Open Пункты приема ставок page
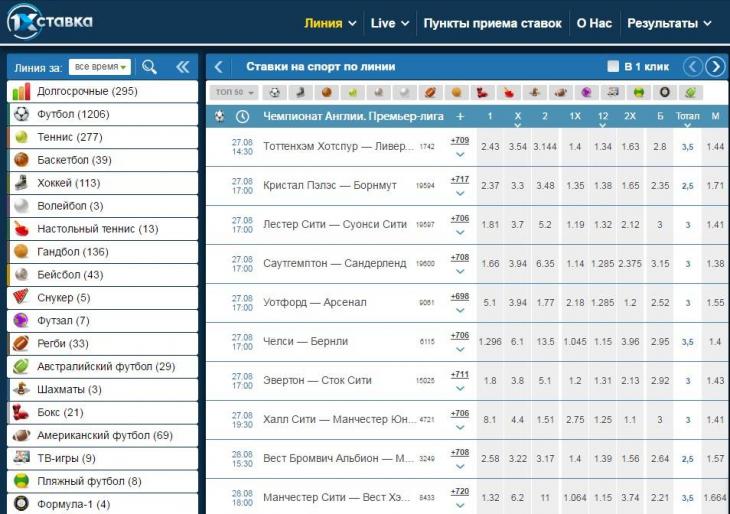This screenshot has width=730, height=514. tap(492, 23)
